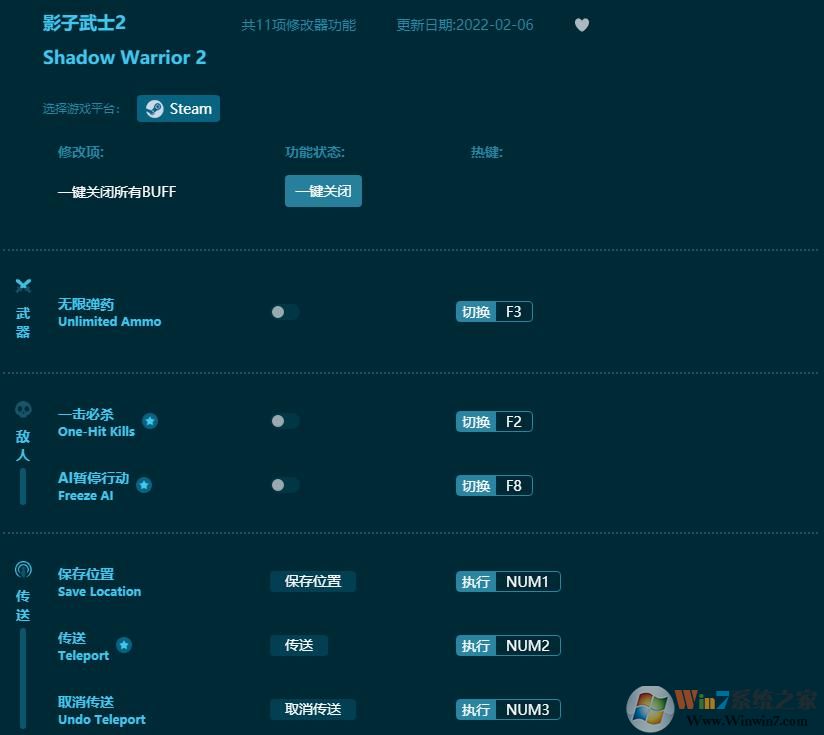824x735 pixels.
Task: Enable the One-Hit Kills toggle
Action: pyautogui.click(x=284, y=421)
